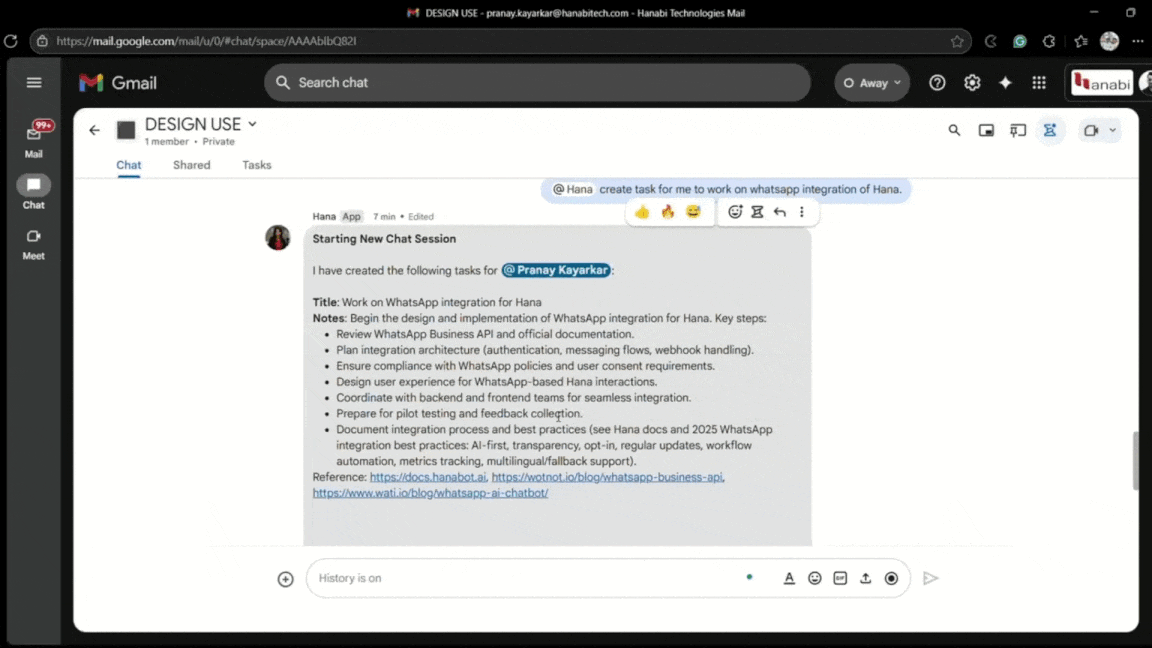The image size is (1152, 648).
Task: Toggle chat history with the hourglass icon
Action: pyautogui.click(x=1050, y=130)
